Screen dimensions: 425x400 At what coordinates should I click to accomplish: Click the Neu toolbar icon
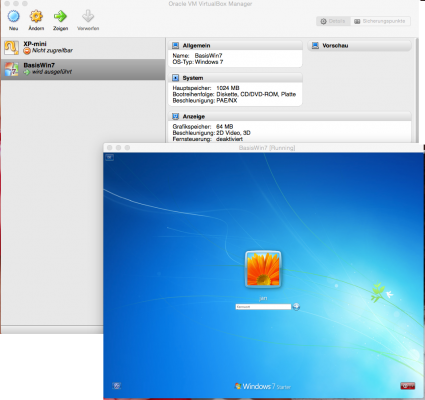pos(14,16)
